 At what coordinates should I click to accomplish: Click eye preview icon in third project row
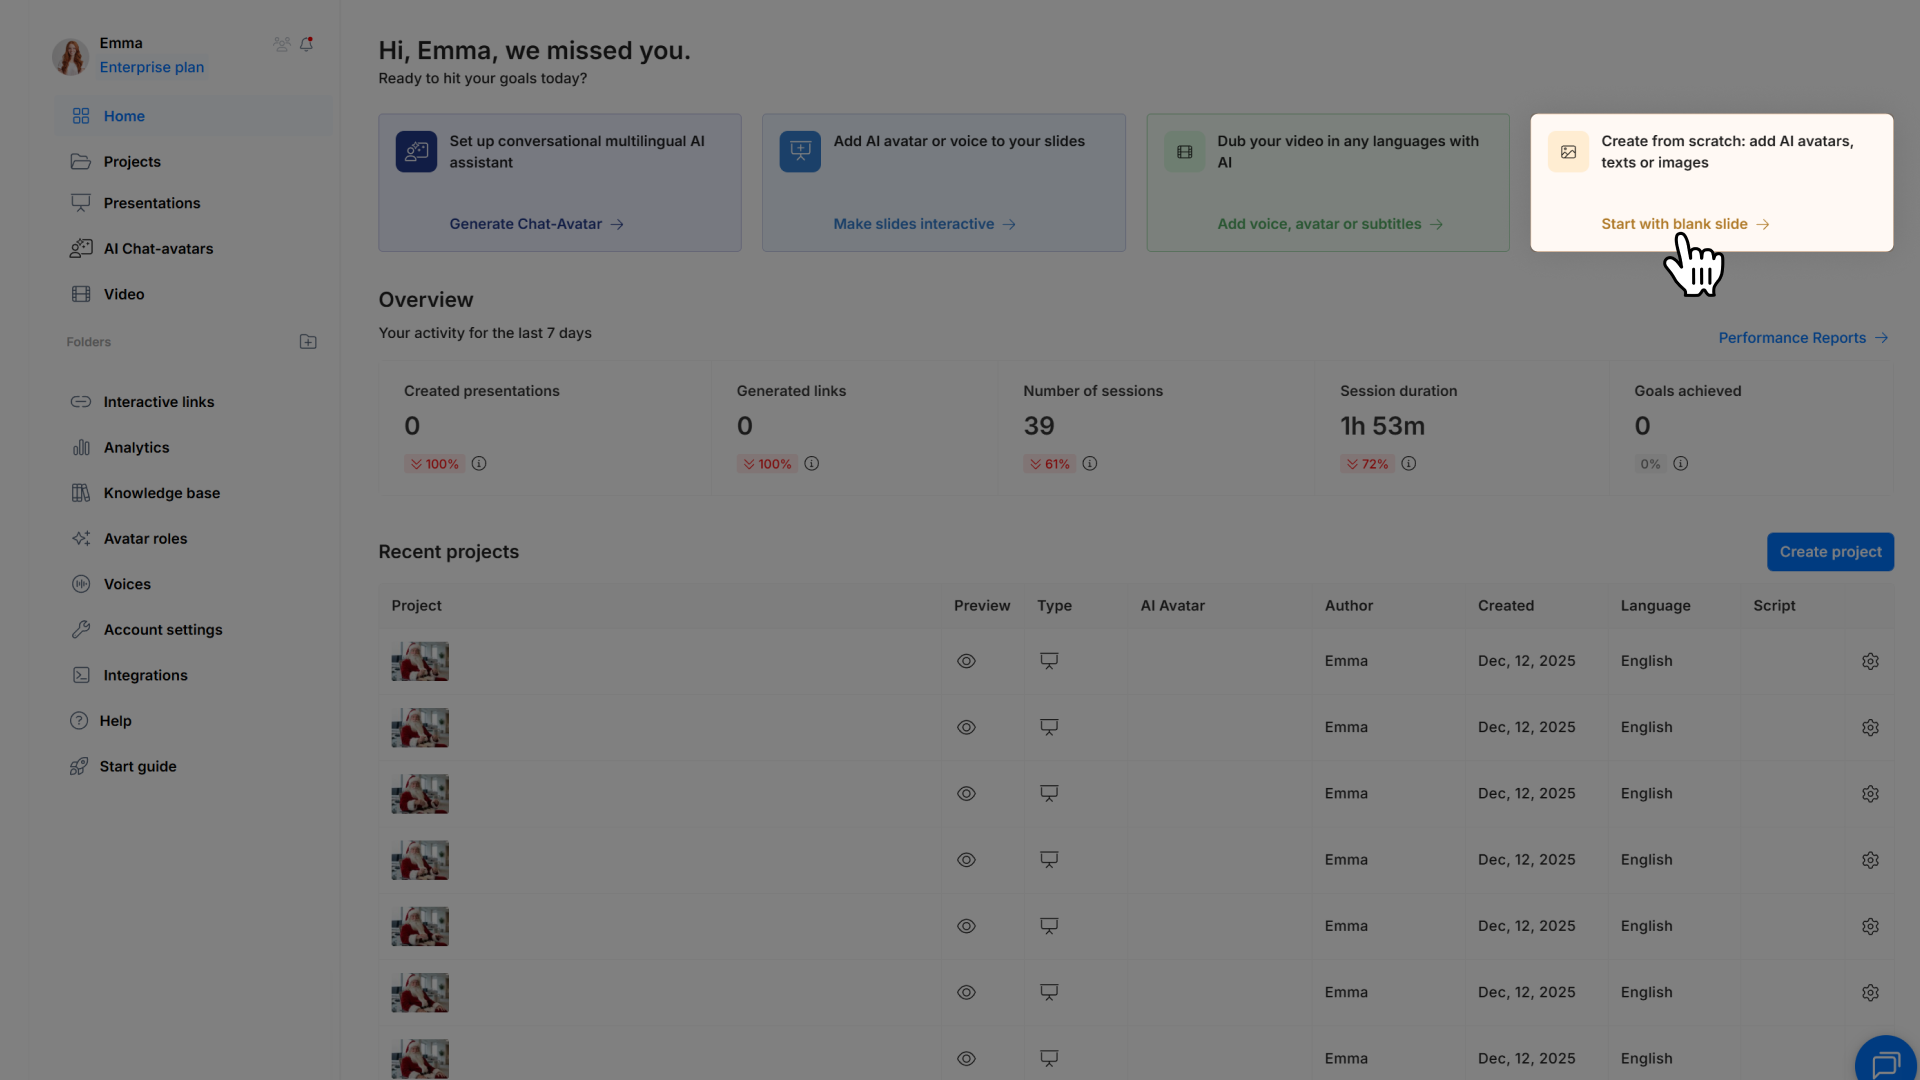point(966,794)
